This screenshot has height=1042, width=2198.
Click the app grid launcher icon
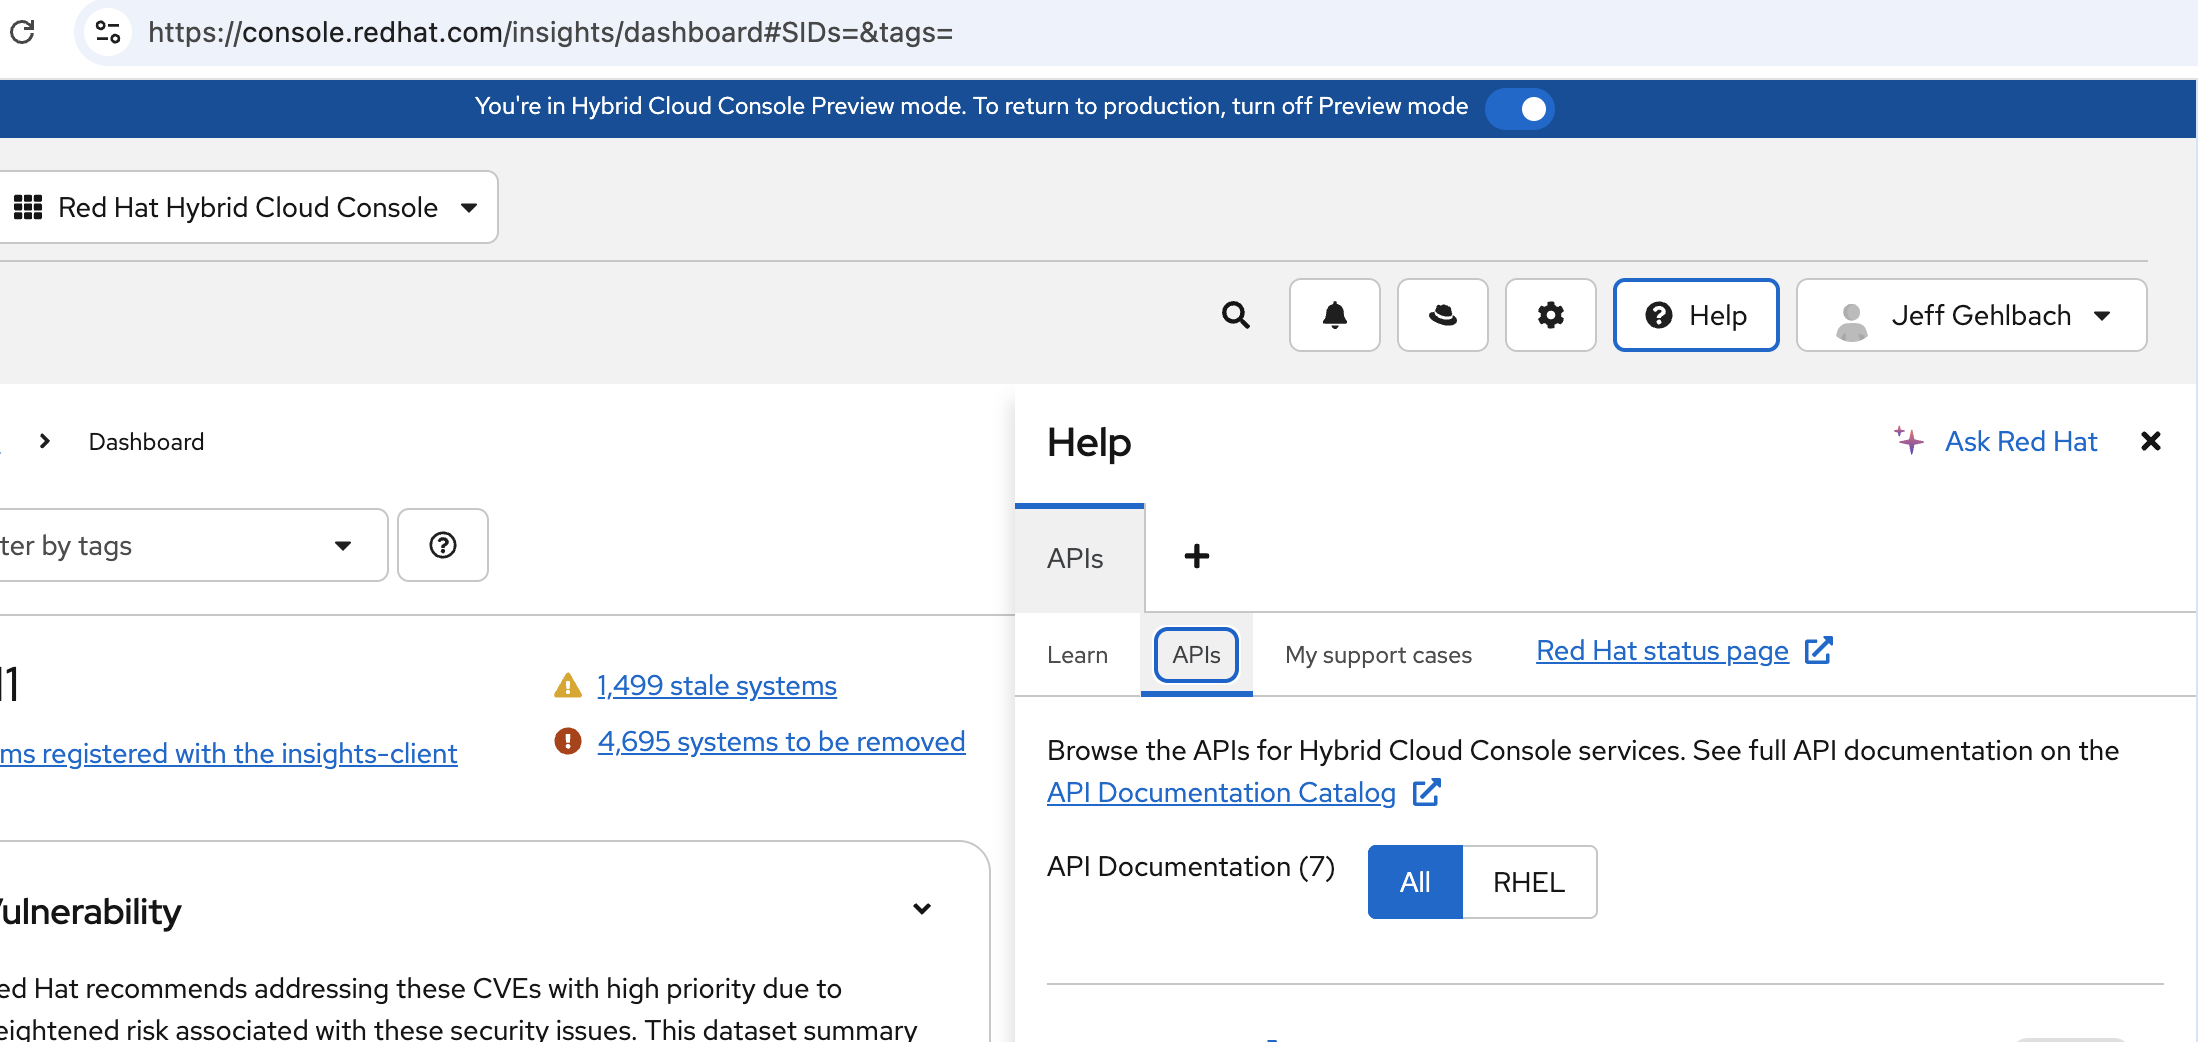coord(28,207)
